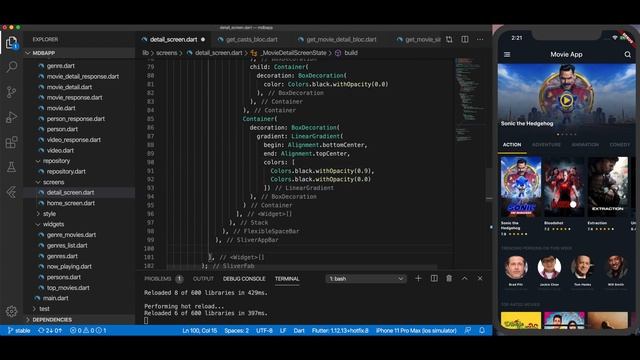This screenshot has height=360, width=640.
Task: Click Spaces: 2 indentation setting
Action: click(x=236, y=330)
